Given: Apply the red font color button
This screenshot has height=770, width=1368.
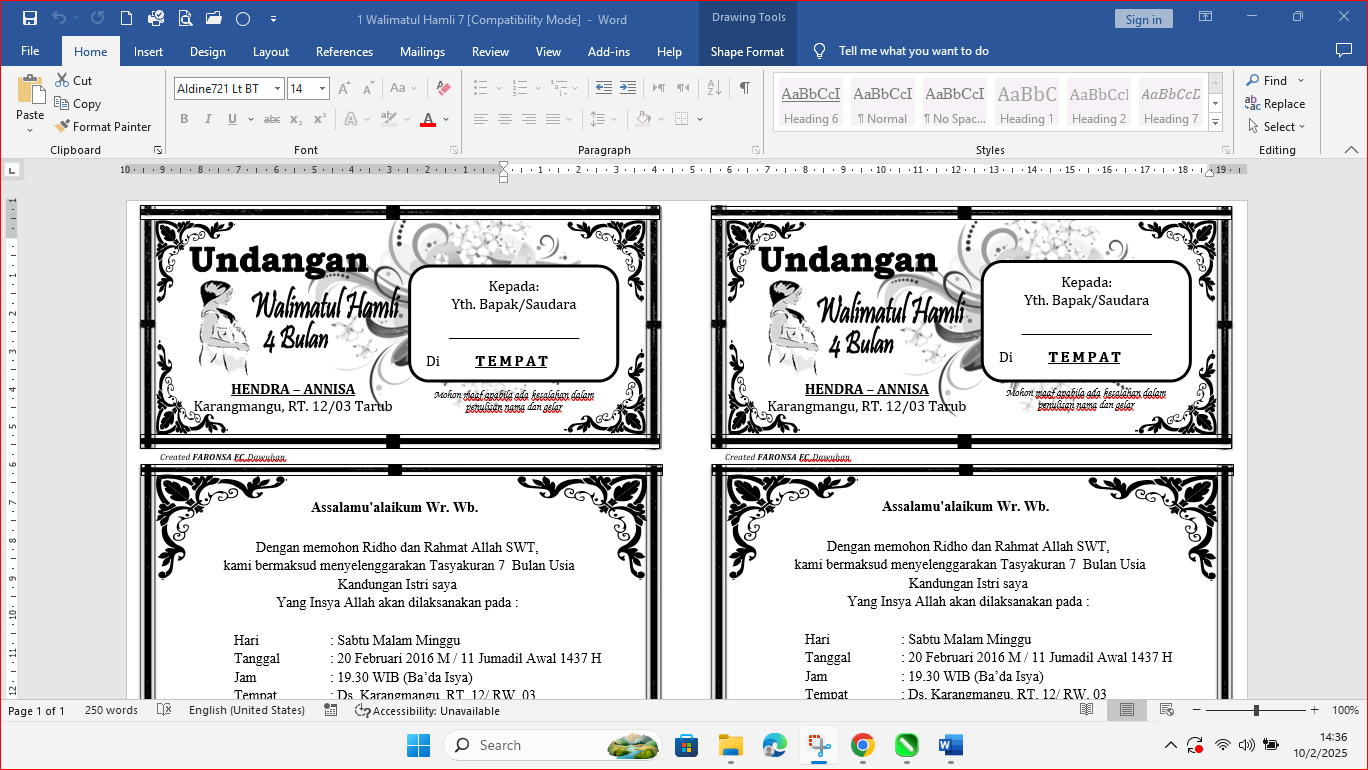Looking at the screenshot, I should point(428,119).
